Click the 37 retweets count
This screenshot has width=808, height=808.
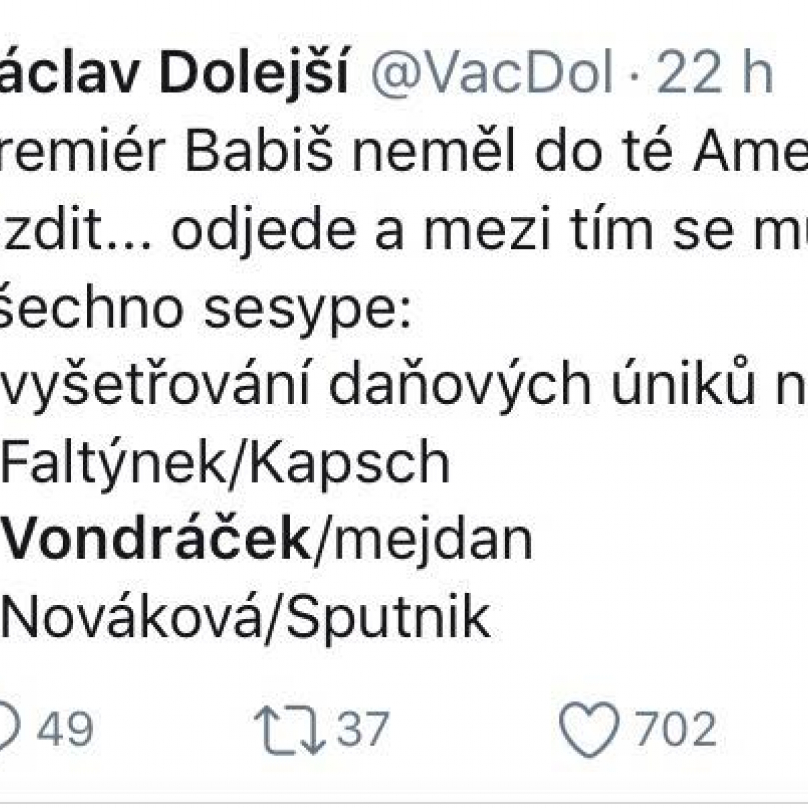coord(362,729)
